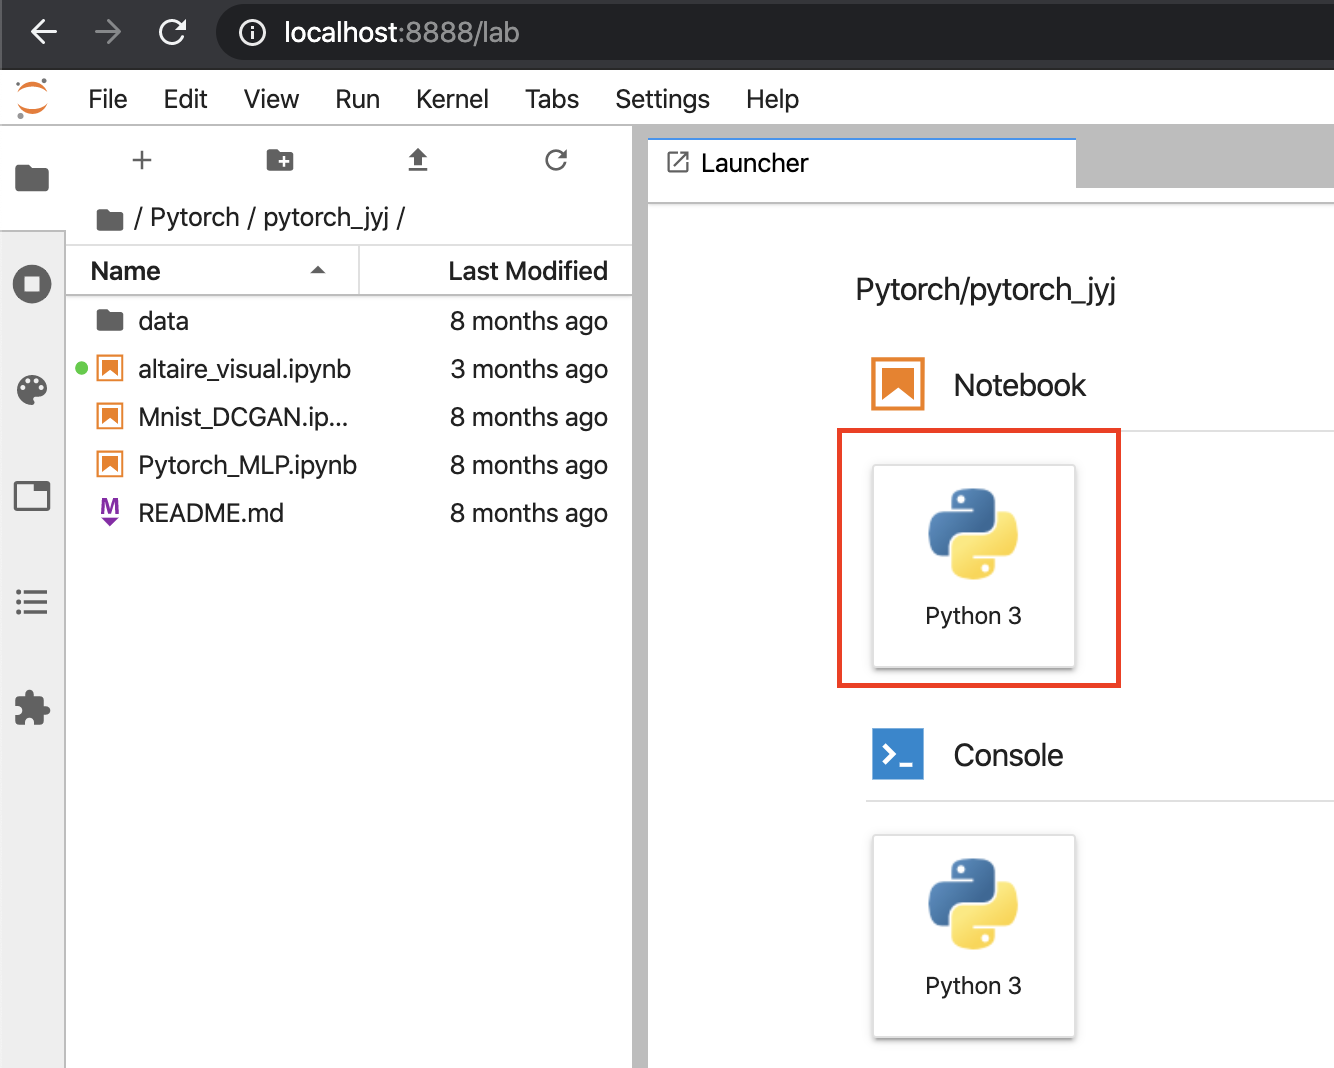
Task: Click the New Launcher plus icon
Action: (142, 160)
